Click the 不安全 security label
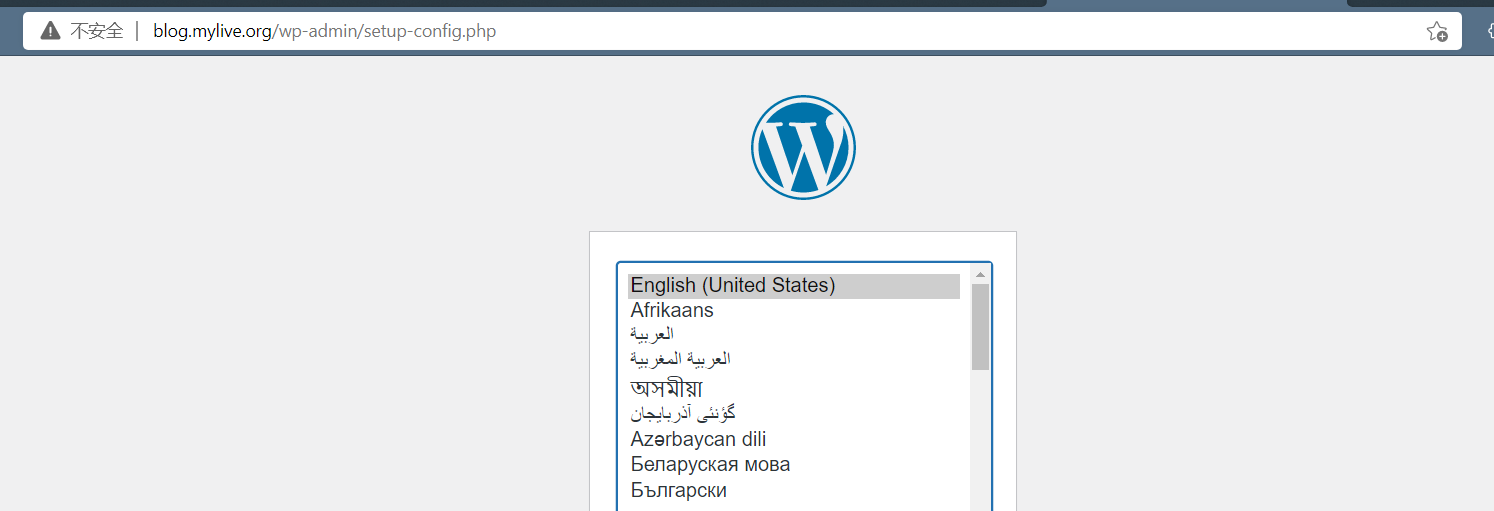 pyautogui.click(x=97, y=31)
